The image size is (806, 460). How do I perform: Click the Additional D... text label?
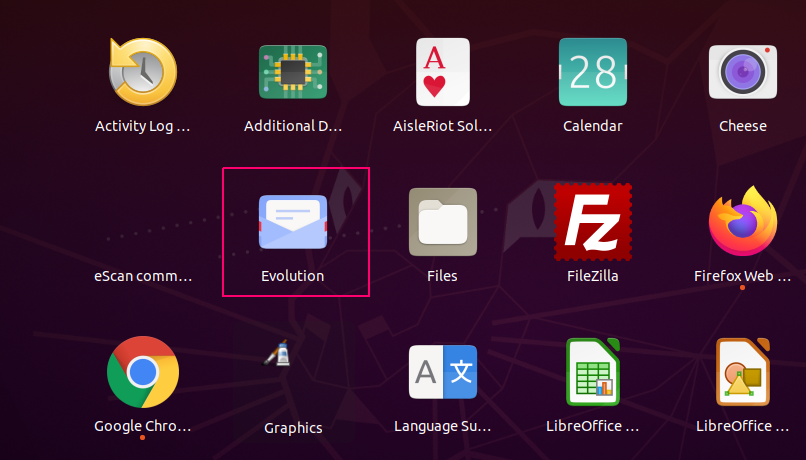tap(292, 126)
